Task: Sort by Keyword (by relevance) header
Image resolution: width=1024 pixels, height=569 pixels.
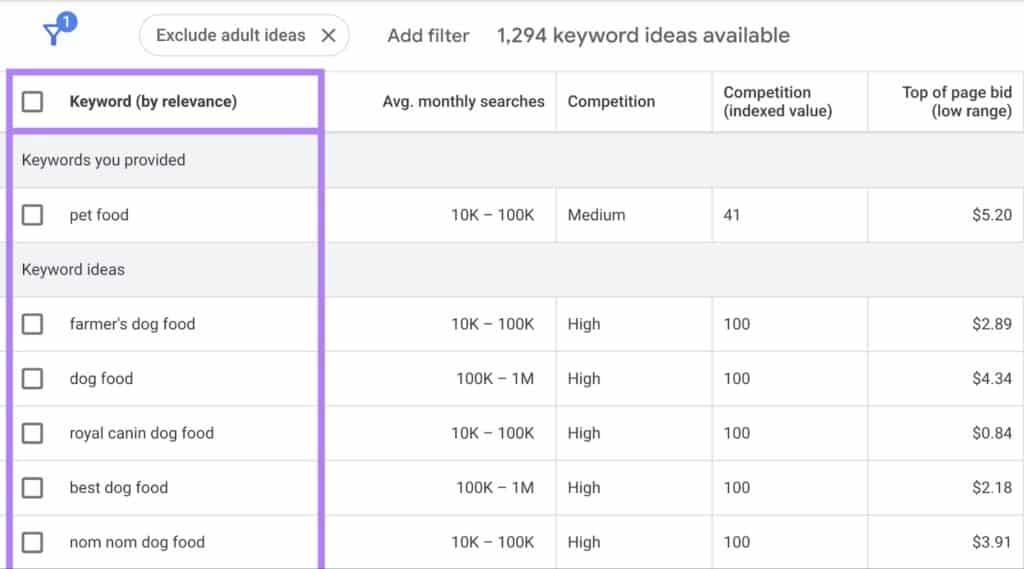Action: tap(153, 101)
